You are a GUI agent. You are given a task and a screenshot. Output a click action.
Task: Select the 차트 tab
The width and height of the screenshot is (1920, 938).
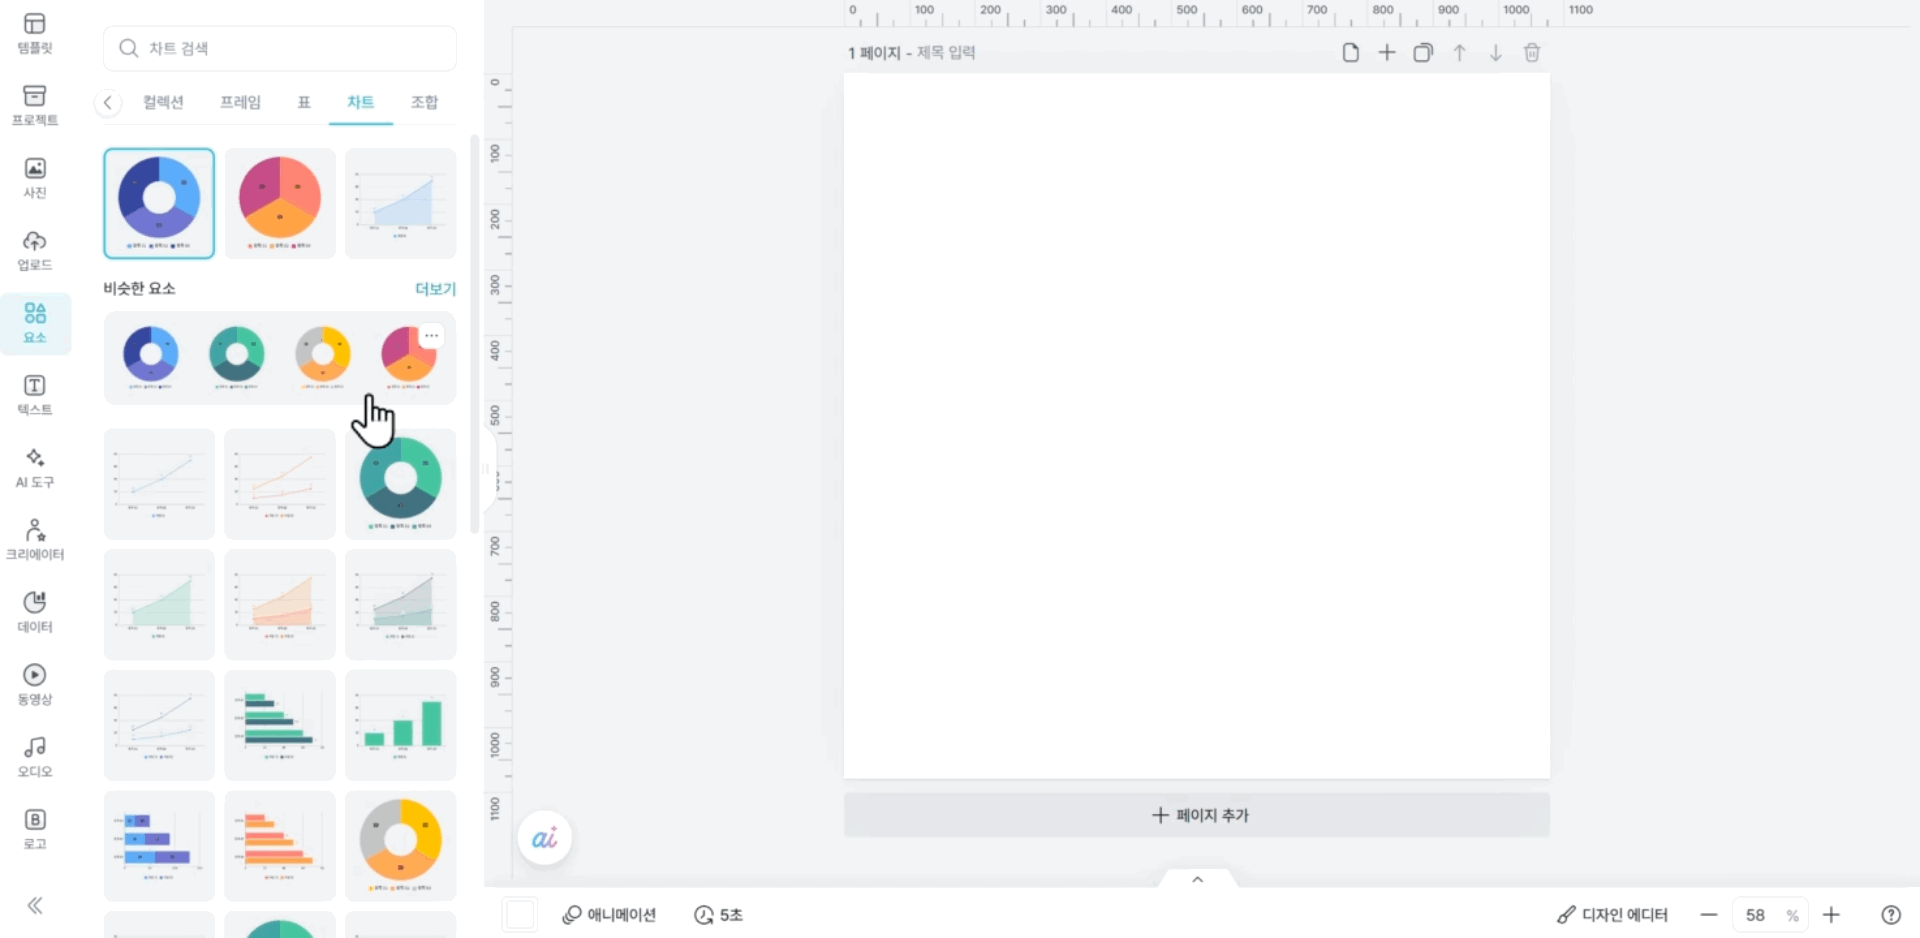click(360, 102)
